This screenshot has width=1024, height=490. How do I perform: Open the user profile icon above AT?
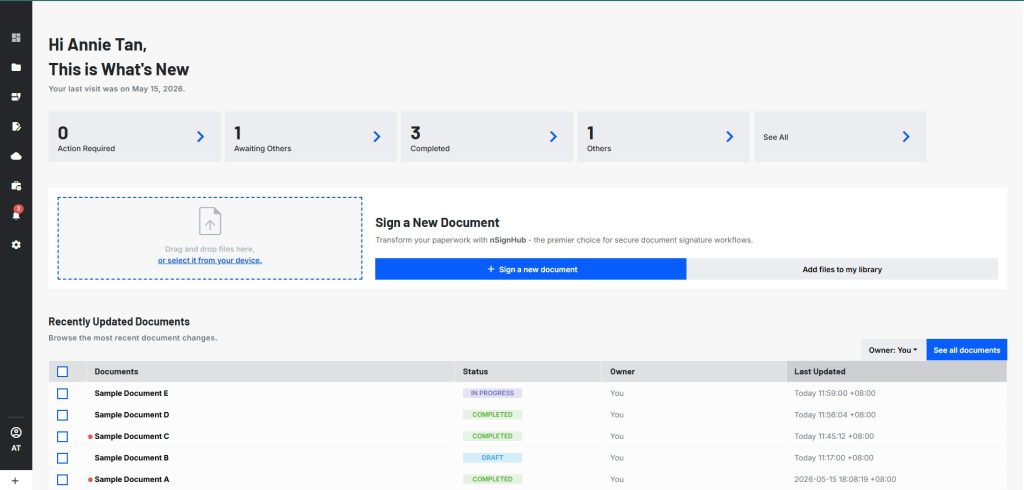click(x=16, y=433)
